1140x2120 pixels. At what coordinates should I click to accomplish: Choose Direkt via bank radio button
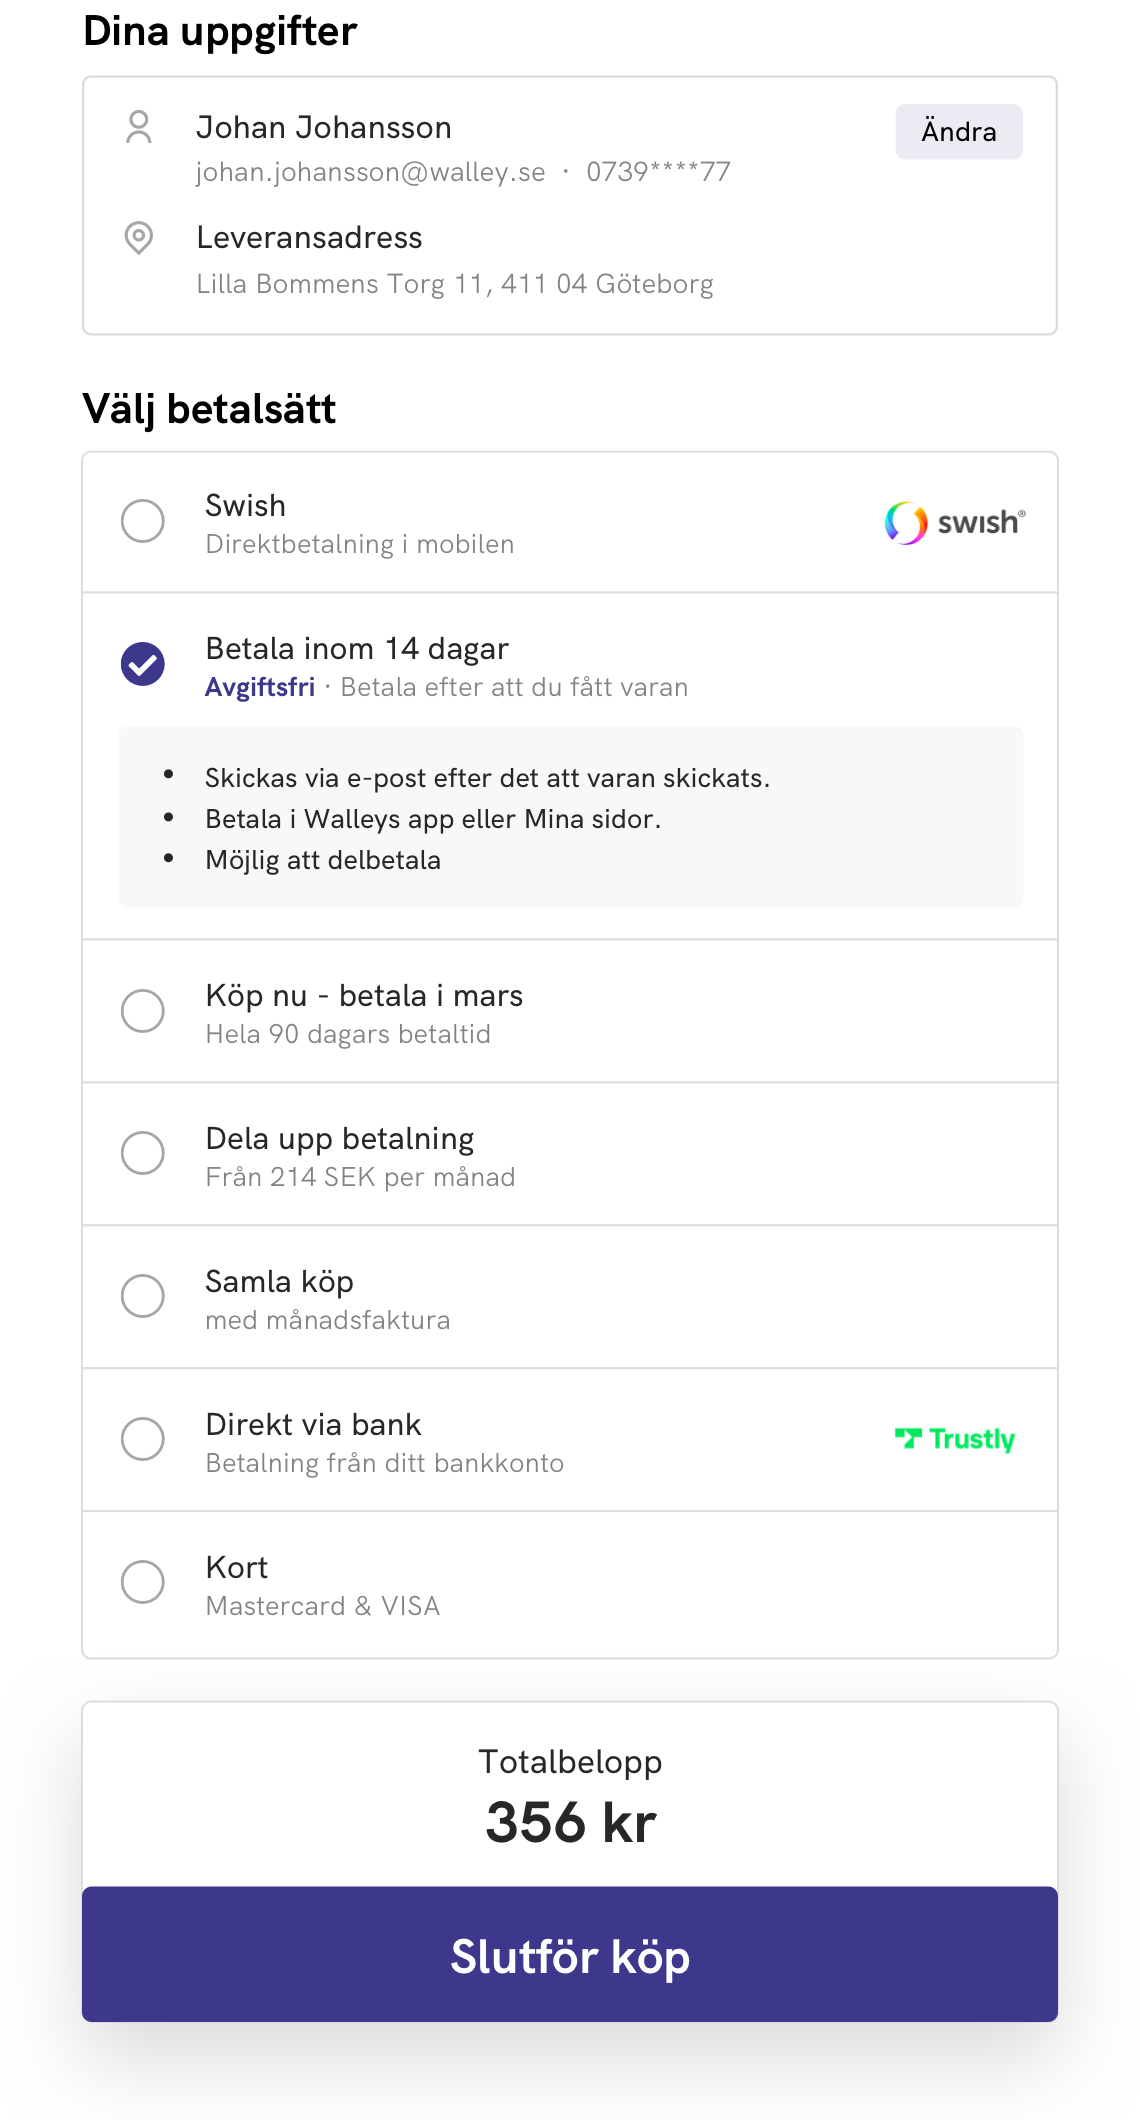point(143,1439)
